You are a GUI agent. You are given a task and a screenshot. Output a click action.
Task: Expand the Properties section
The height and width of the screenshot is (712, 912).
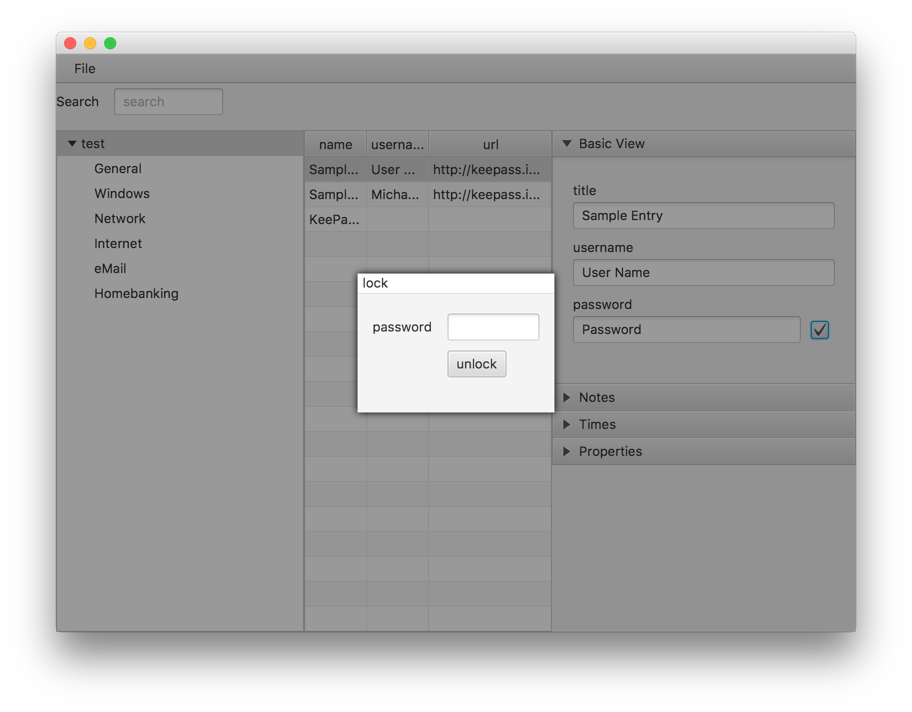tap(567, 452)
